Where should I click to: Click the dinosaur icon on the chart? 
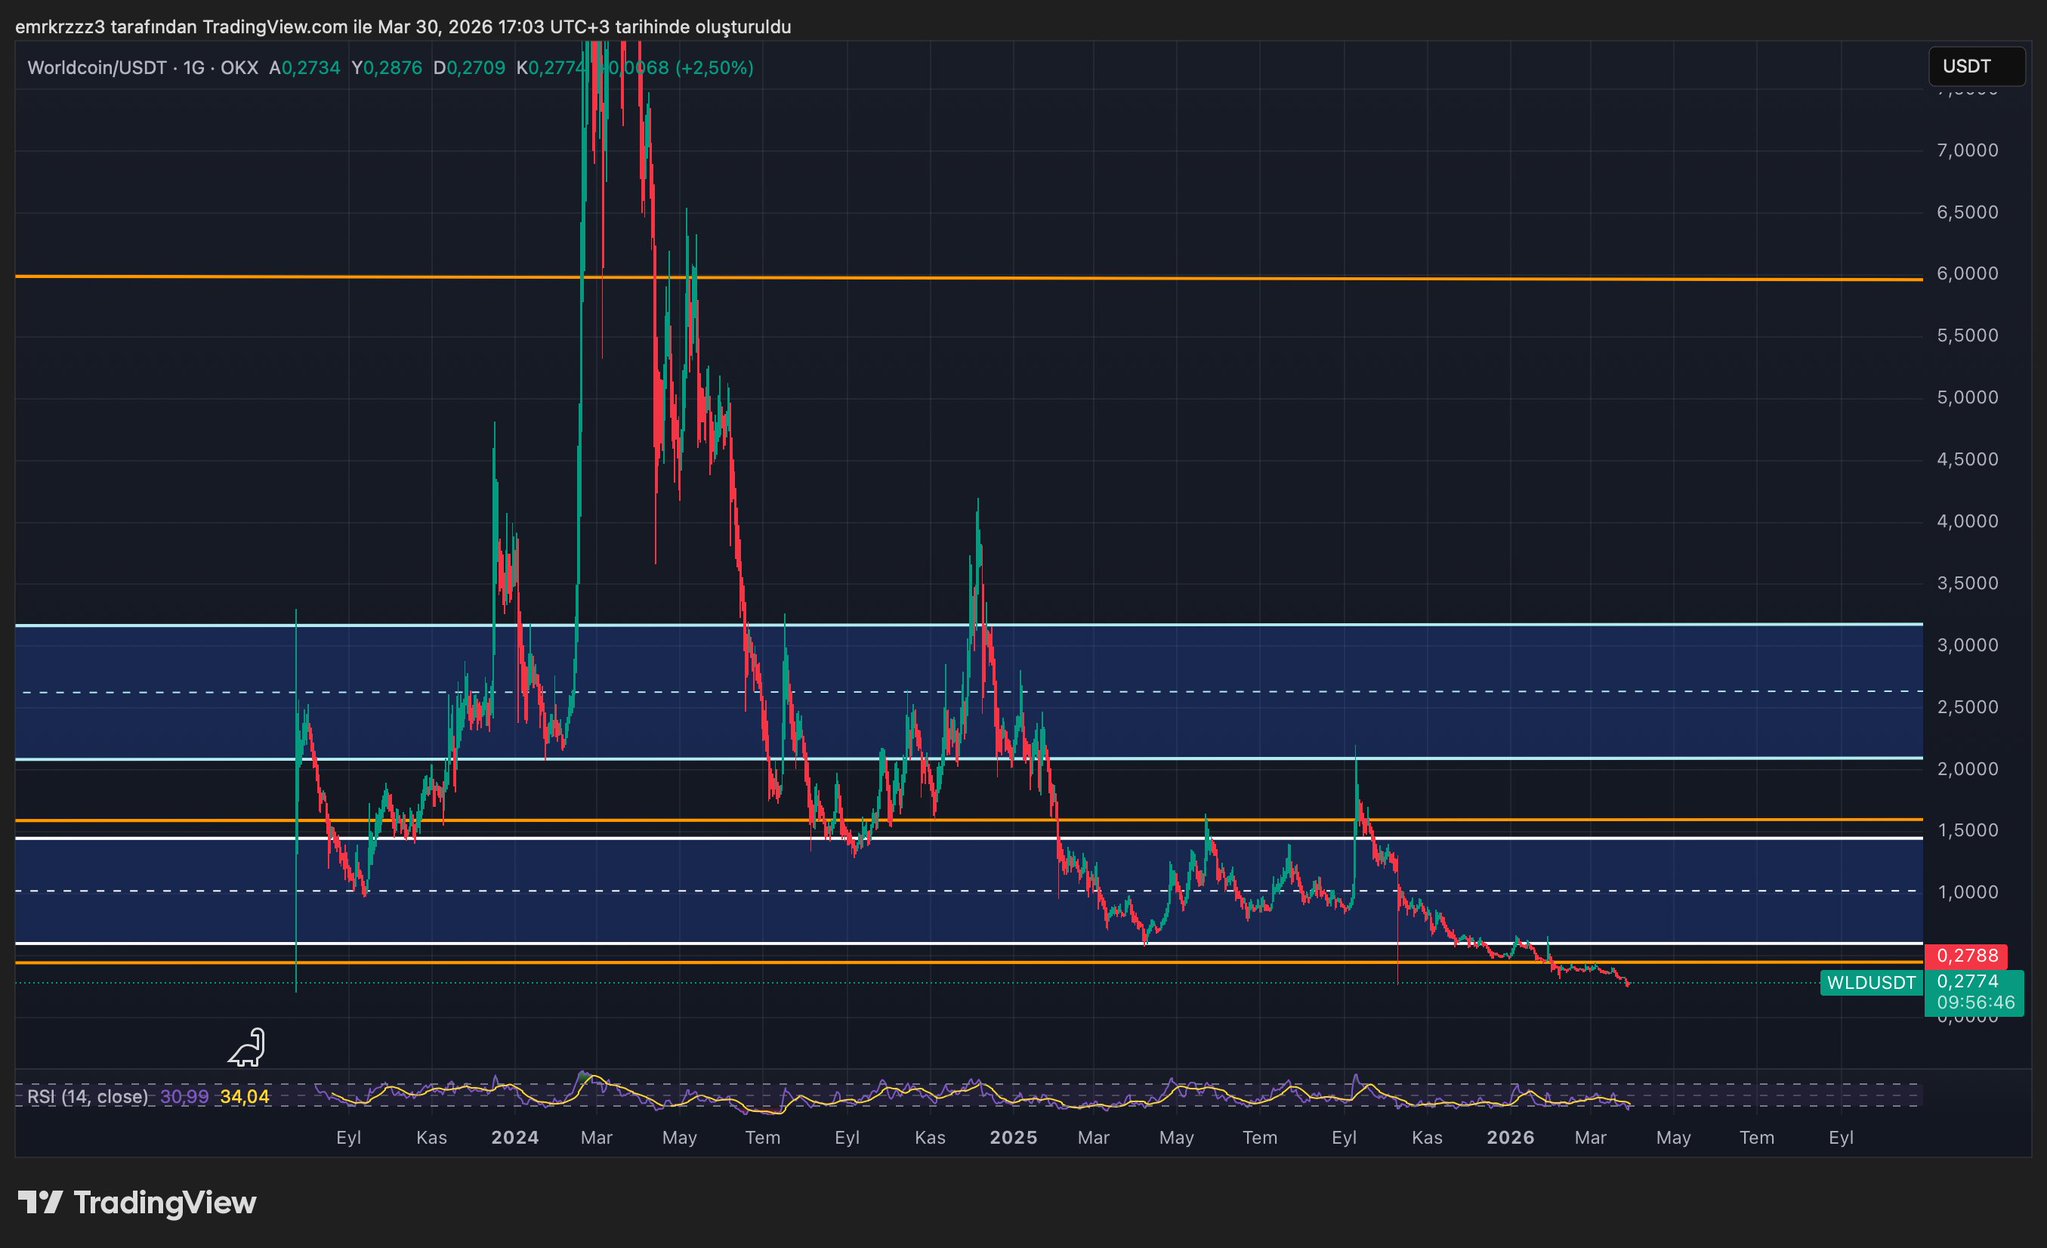247,1048
